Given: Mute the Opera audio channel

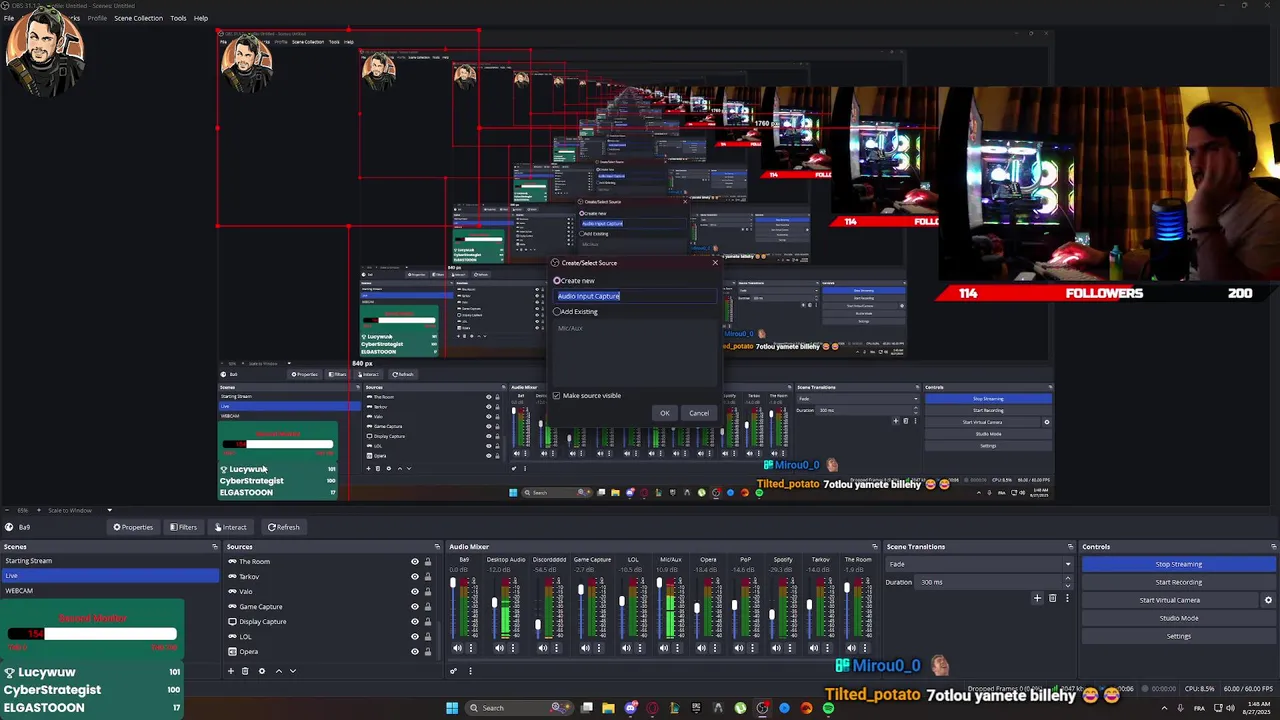Looking at the screenshot, I should (x=701, y=648).
